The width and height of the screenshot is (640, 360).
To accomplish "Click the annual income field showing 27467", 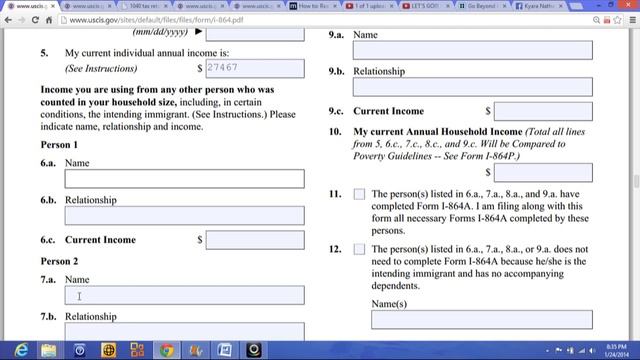I will coord(255,68).
